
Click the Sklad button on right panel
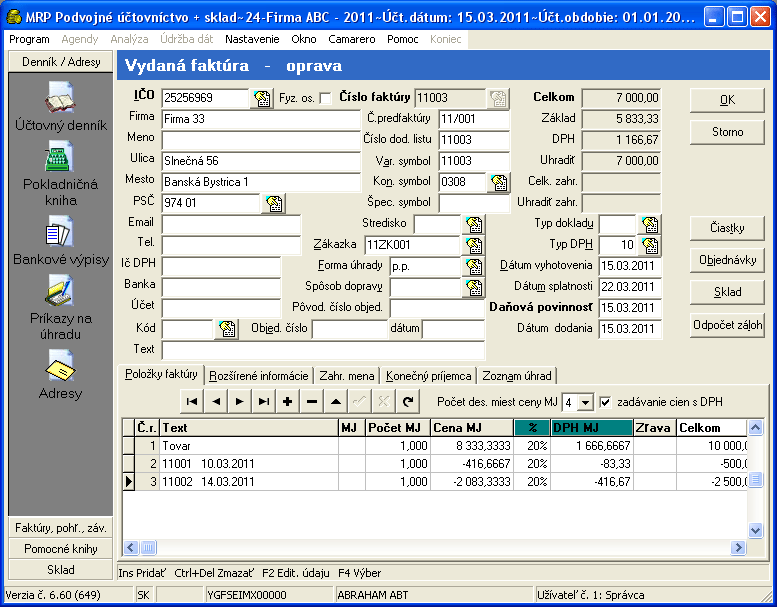(727, 292)
